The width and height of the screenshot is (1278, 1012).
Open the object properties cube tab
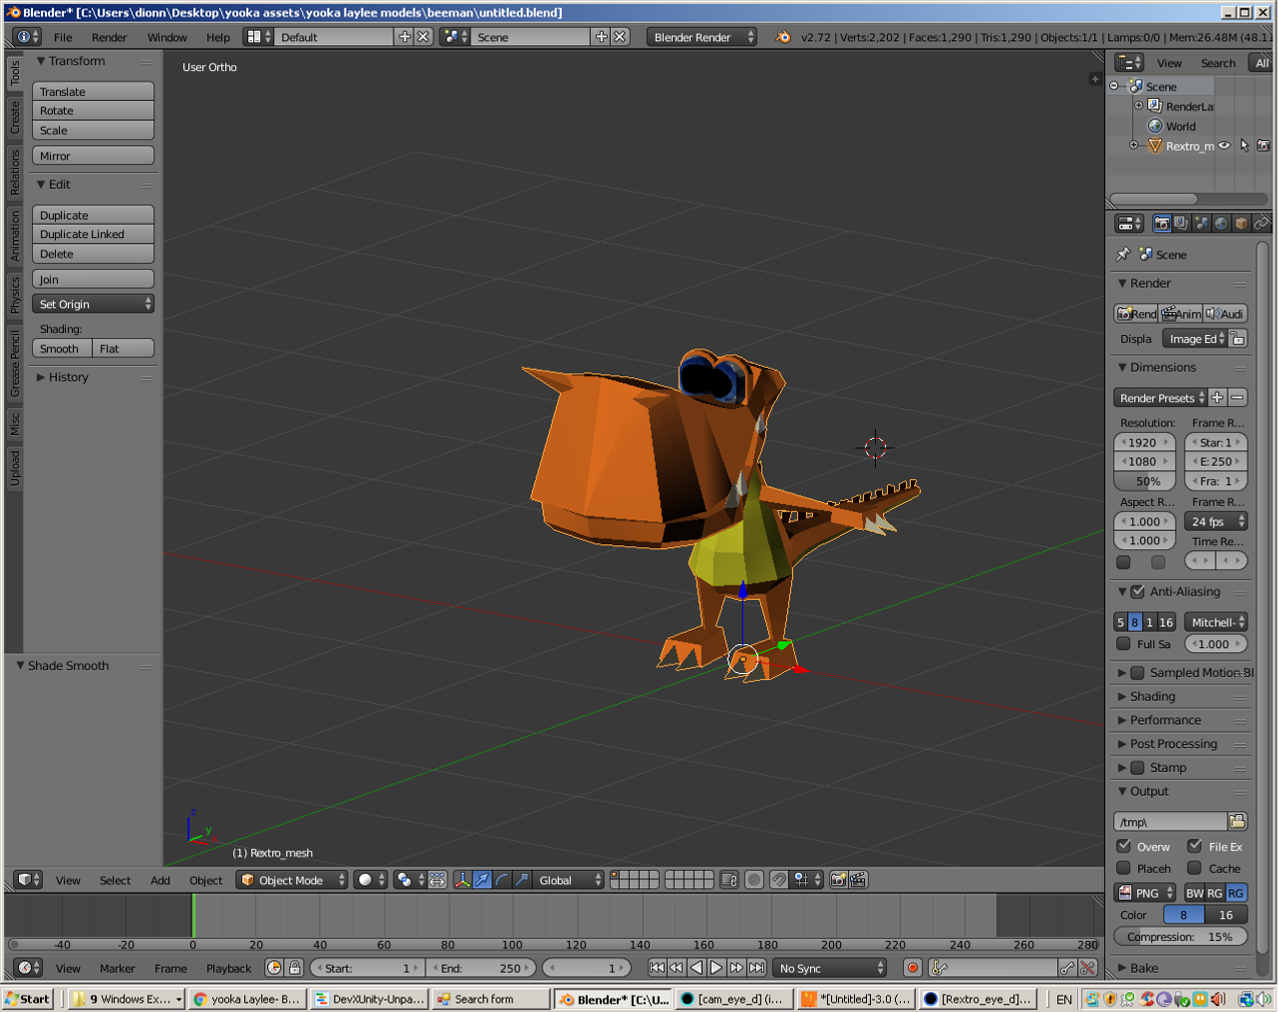coord(1241,223)
